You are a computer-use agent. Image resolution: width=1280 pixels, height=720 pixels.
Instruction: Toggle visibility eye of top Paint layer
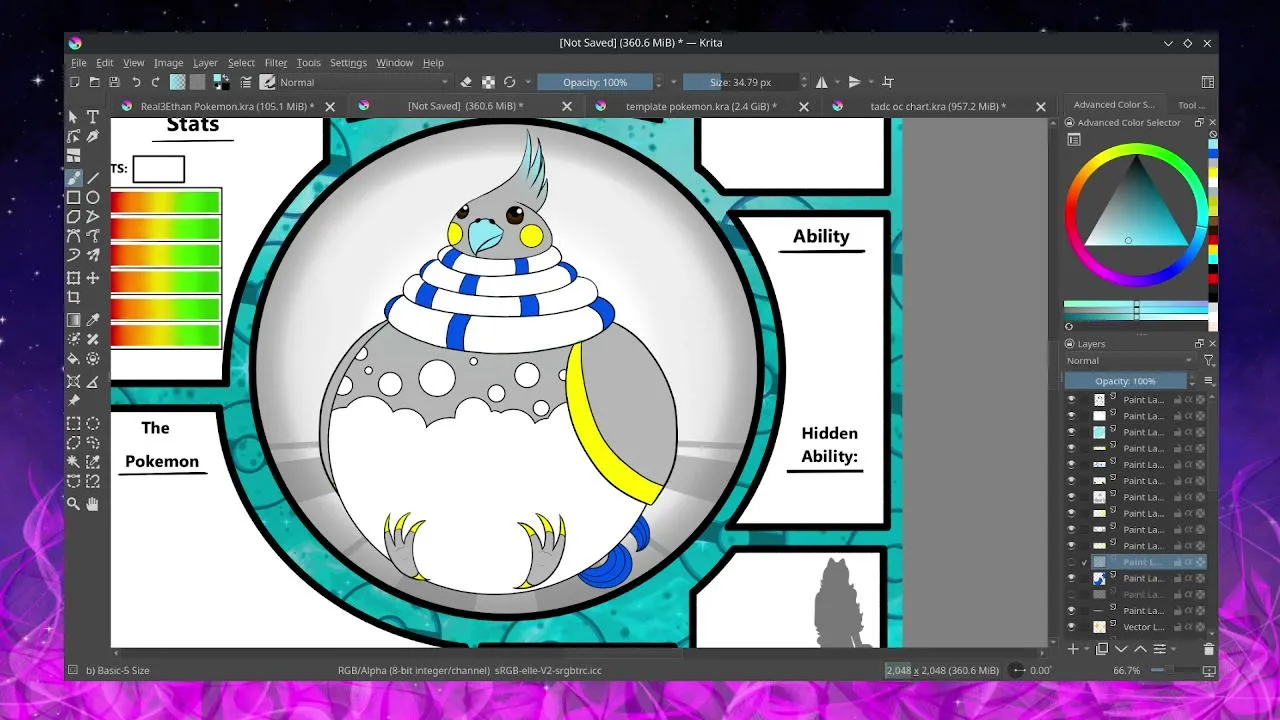1071,400
